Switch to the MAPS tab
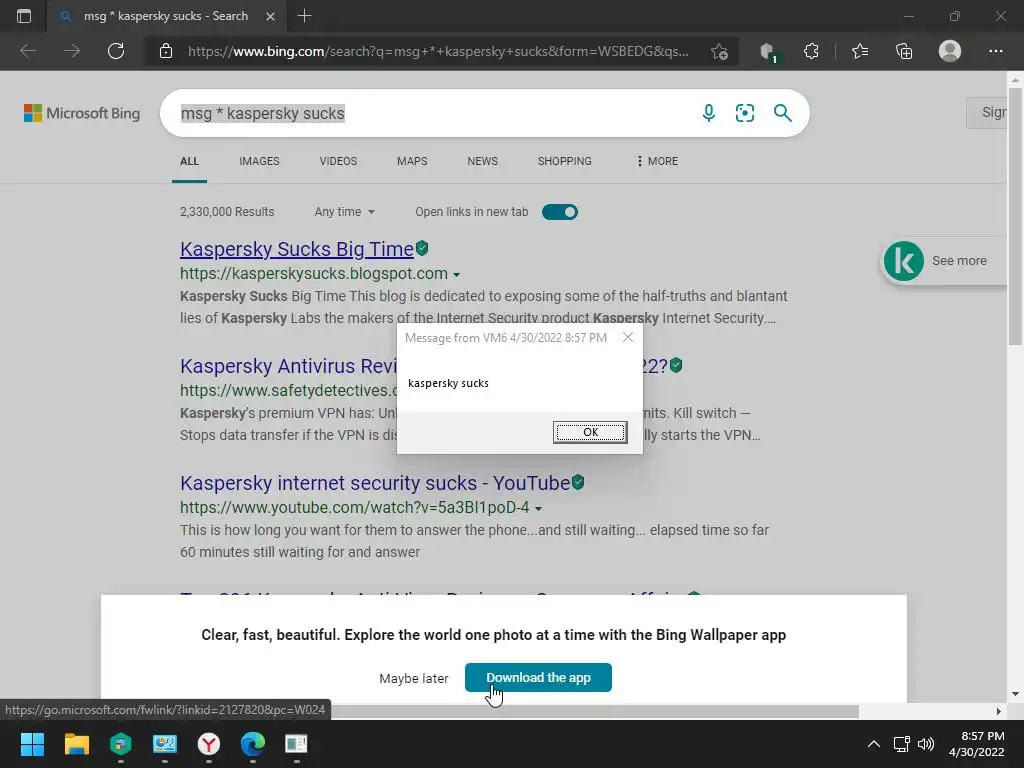Image resolution: width=1024 pixels, height=768 pixels. [412, 161]
